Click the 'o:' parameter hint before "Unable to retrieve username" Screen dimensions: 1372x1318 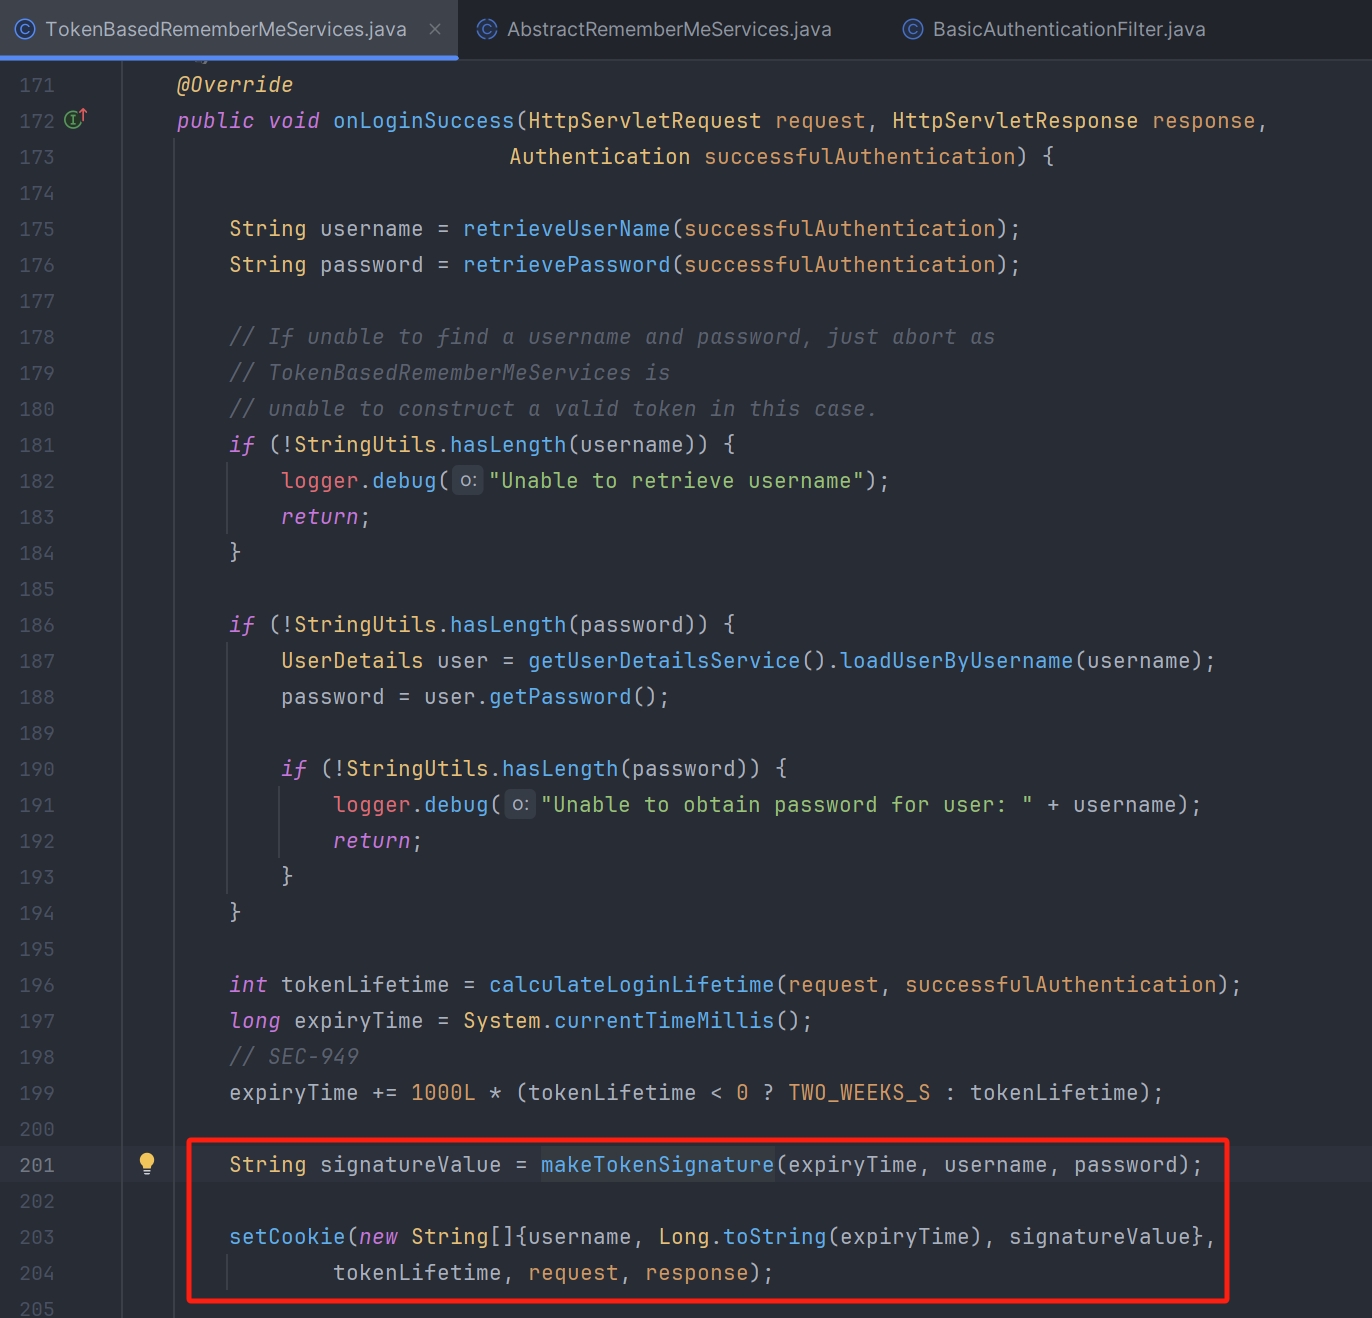pyautogui.click(x=468, y=481)
